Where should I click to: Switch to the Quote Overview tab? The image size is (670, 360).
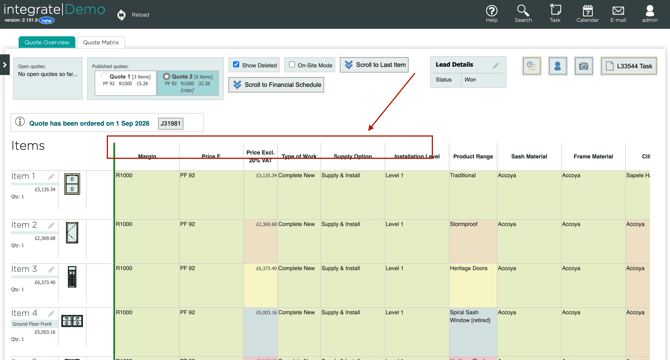pos(47,42)
